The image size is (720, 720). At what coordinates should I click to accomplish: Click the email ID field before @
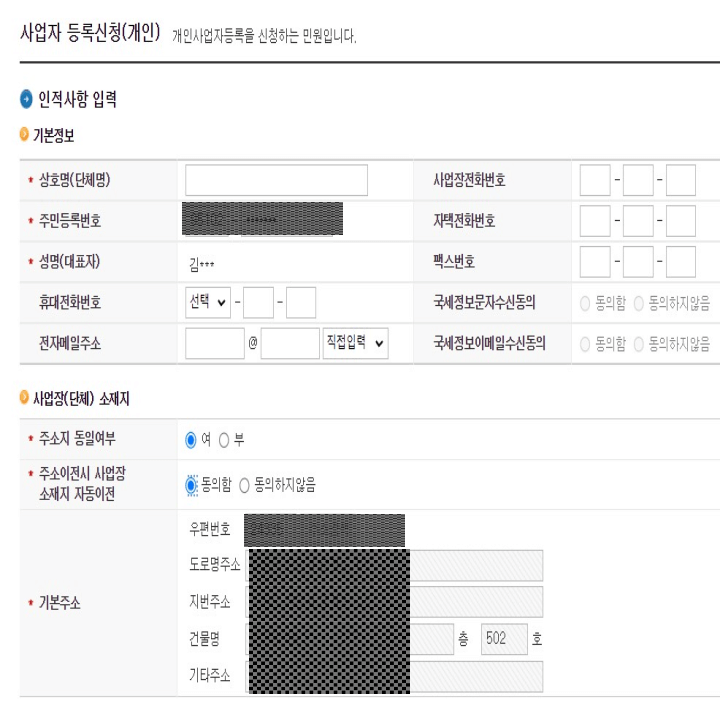(x=214, y=343)
